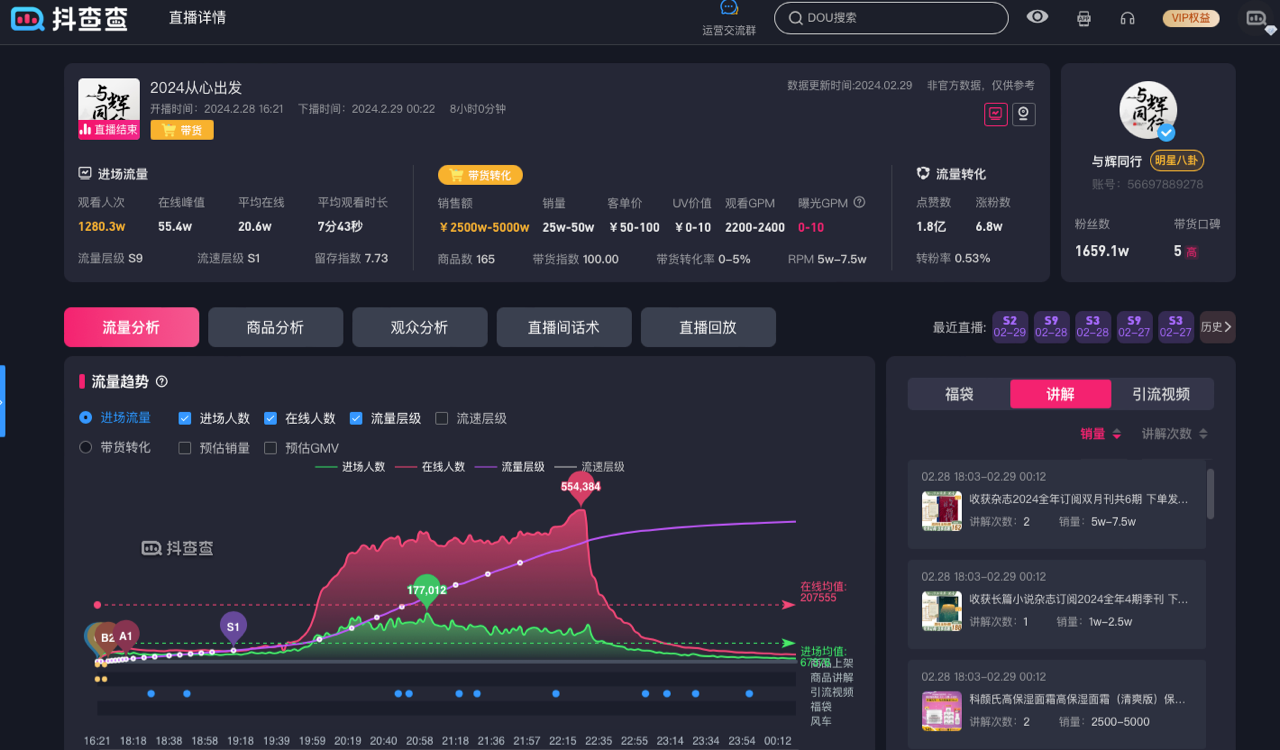Open the 运营交流群 chat icon

[729, 9]
